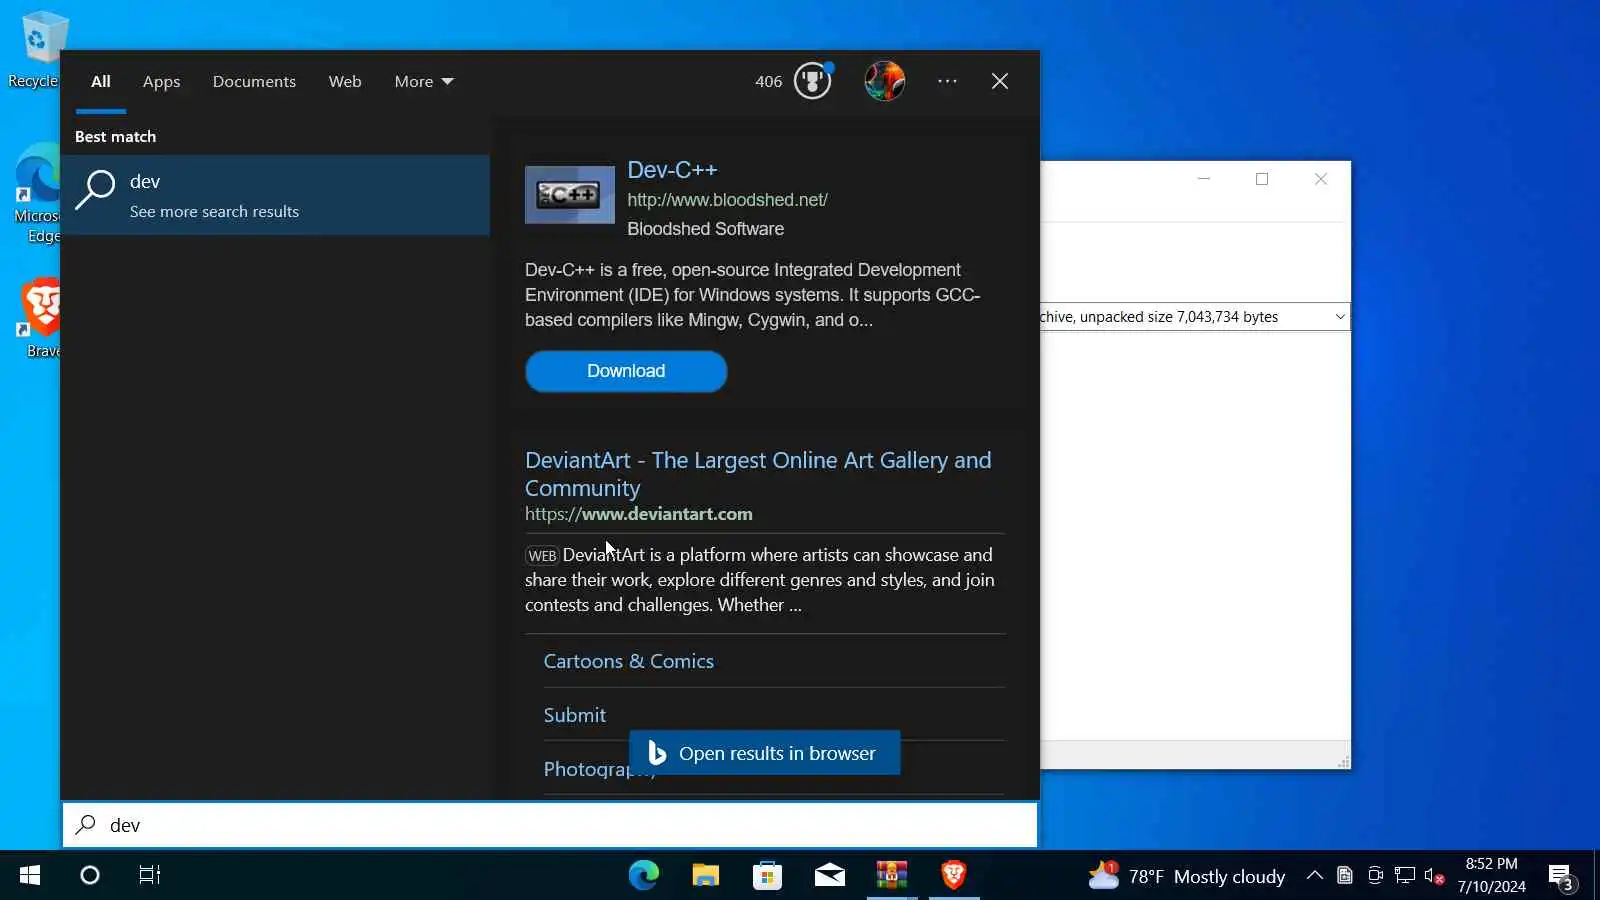Click the Dev-C++ logo thumbnail

coord(570,195)
